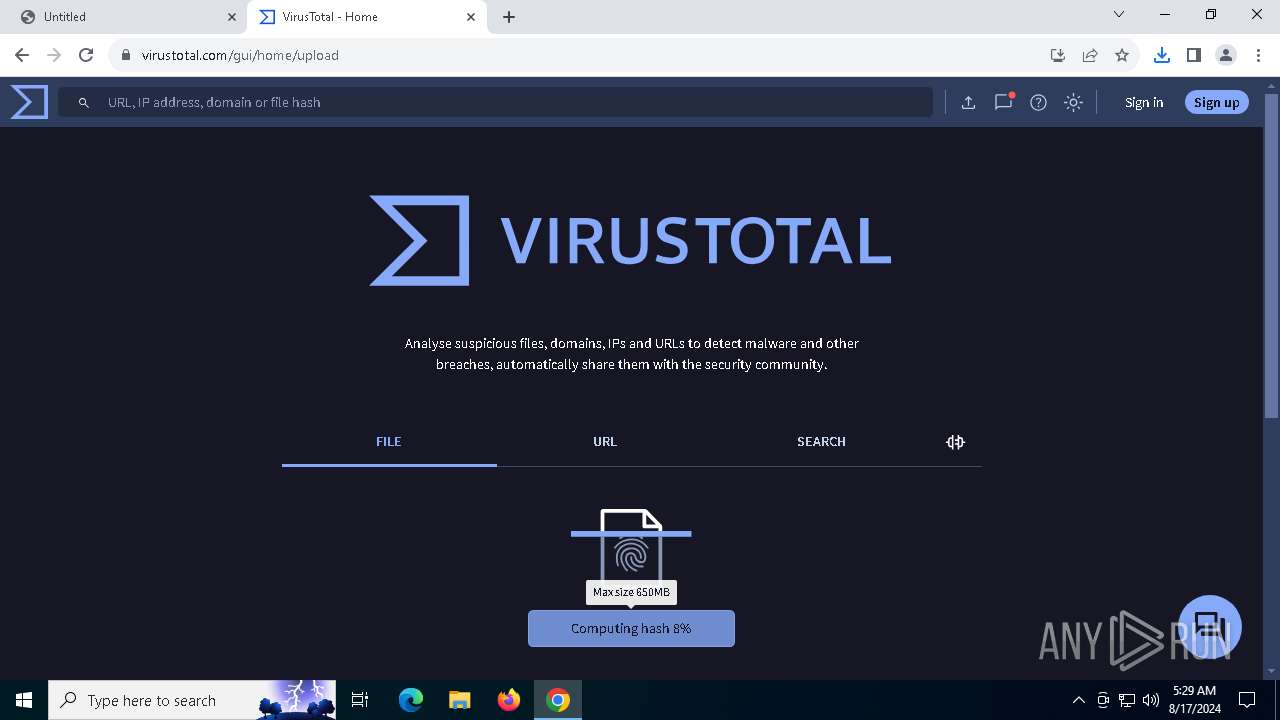Open the API icon tab next to SEARCH
This screenshot has height=720, width=1280.
[x=955, y=442]
